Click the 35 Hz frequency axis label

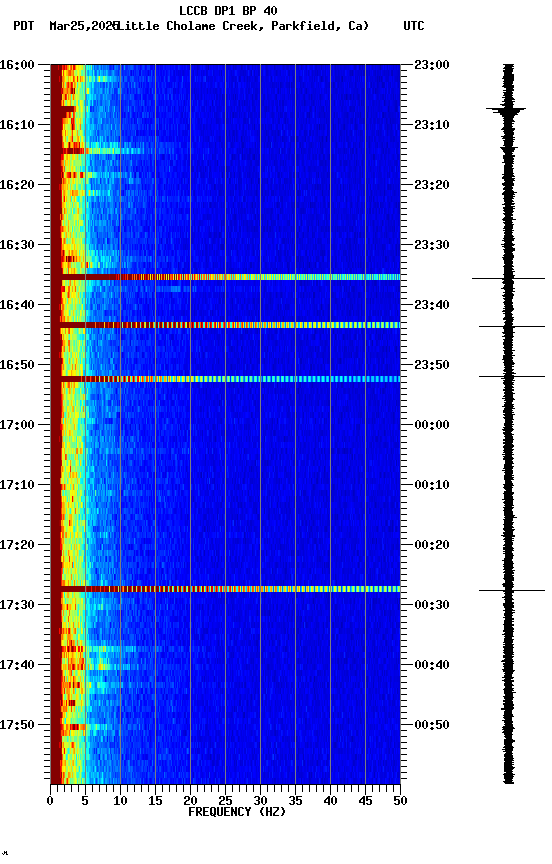tap(295, 801)
